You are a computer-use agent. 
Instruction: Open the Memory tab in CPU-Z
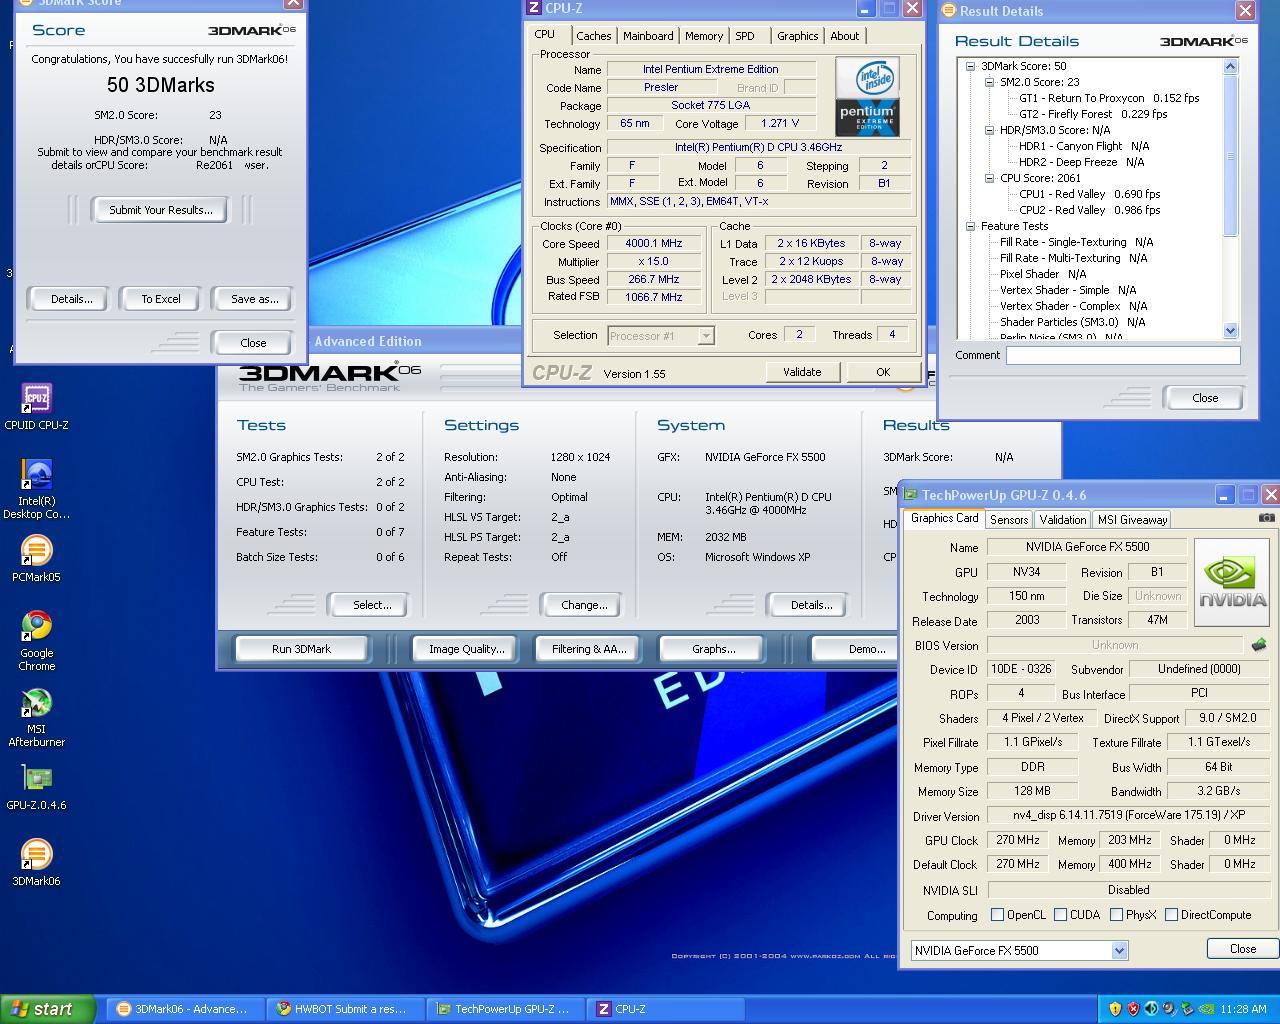[704, 36]
